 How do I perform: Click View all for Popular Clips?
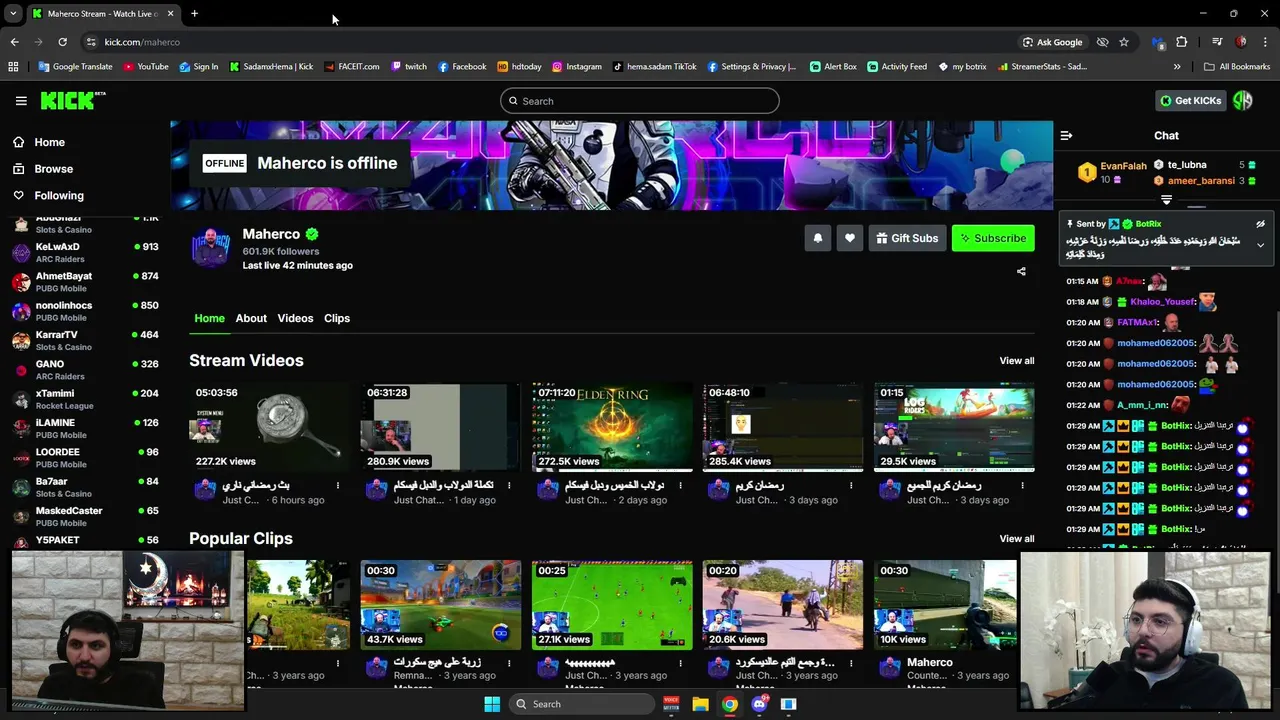(1016, 539)
